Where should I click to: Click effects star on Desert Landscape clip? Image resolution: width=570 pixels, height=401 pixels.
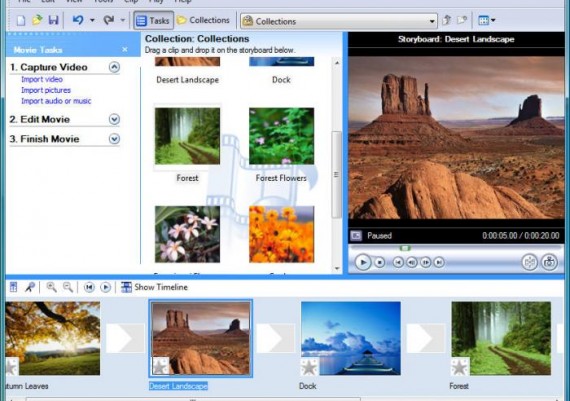[160, 366]
